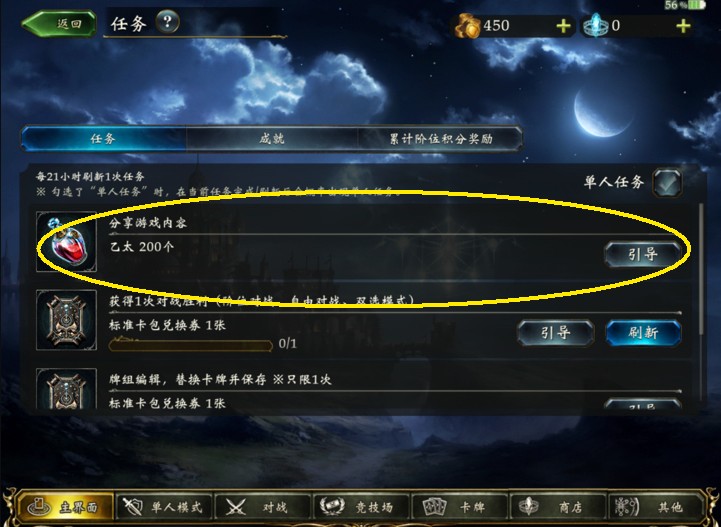The image size is (721, 527).
Task: Click 引导 for the battle win quest
Action: [555, 333]
